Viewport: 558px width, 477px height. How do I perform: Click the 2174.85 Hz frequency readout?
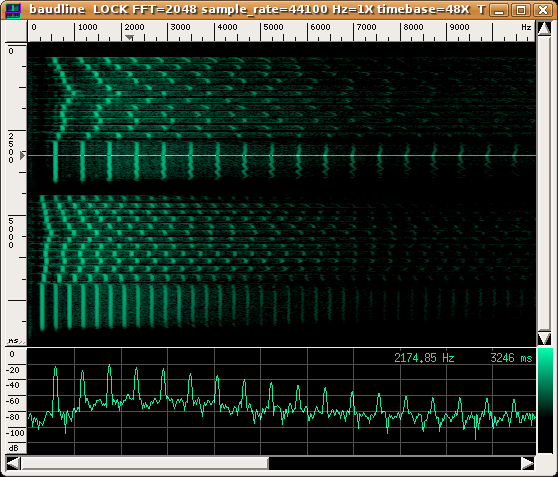tap(424, 358)
